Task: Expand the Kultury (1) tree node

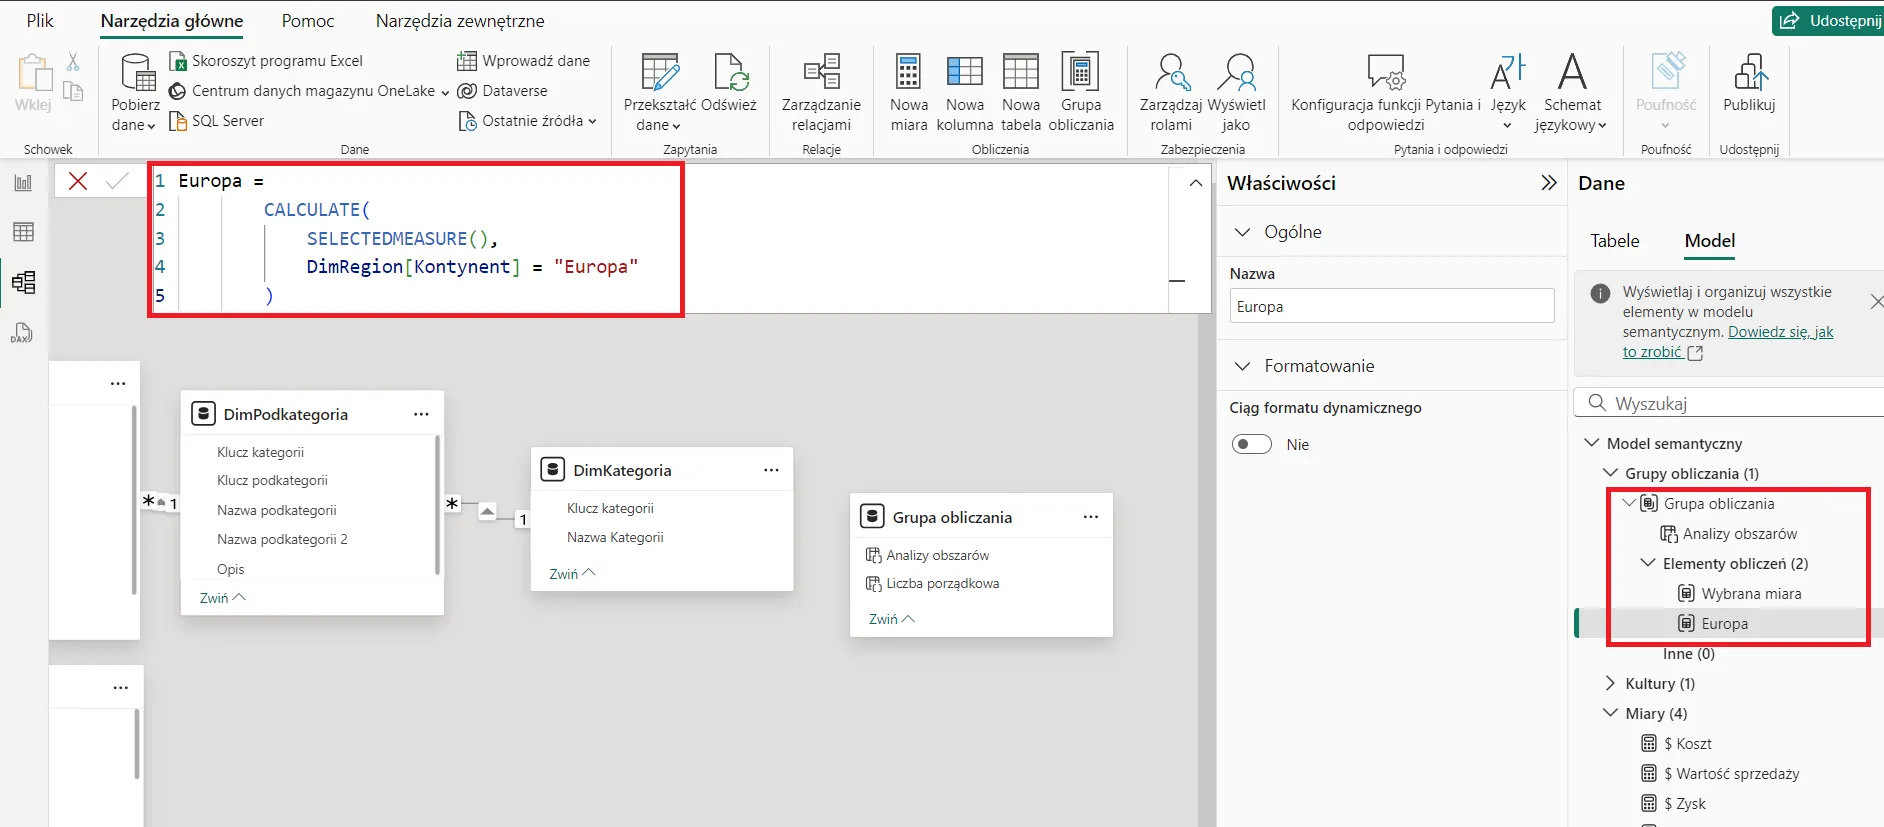Action: coord(1610,683)
